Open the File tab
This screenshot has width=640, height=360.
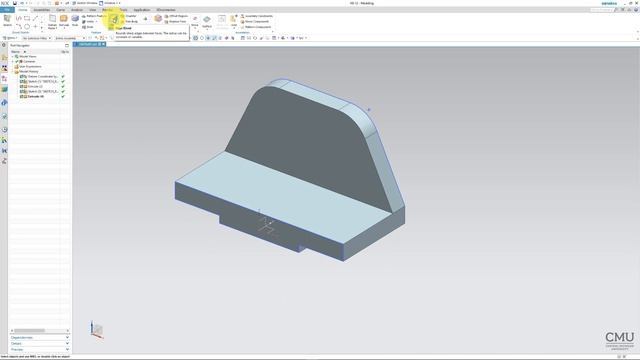(7, 10)
